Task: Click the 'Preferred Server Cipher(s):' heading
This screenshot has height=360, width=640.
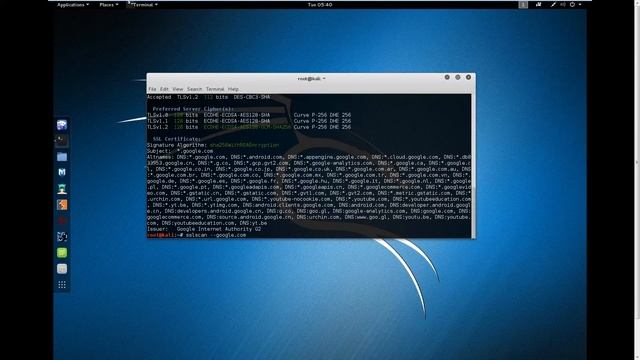Action: (x=193, y=109)
